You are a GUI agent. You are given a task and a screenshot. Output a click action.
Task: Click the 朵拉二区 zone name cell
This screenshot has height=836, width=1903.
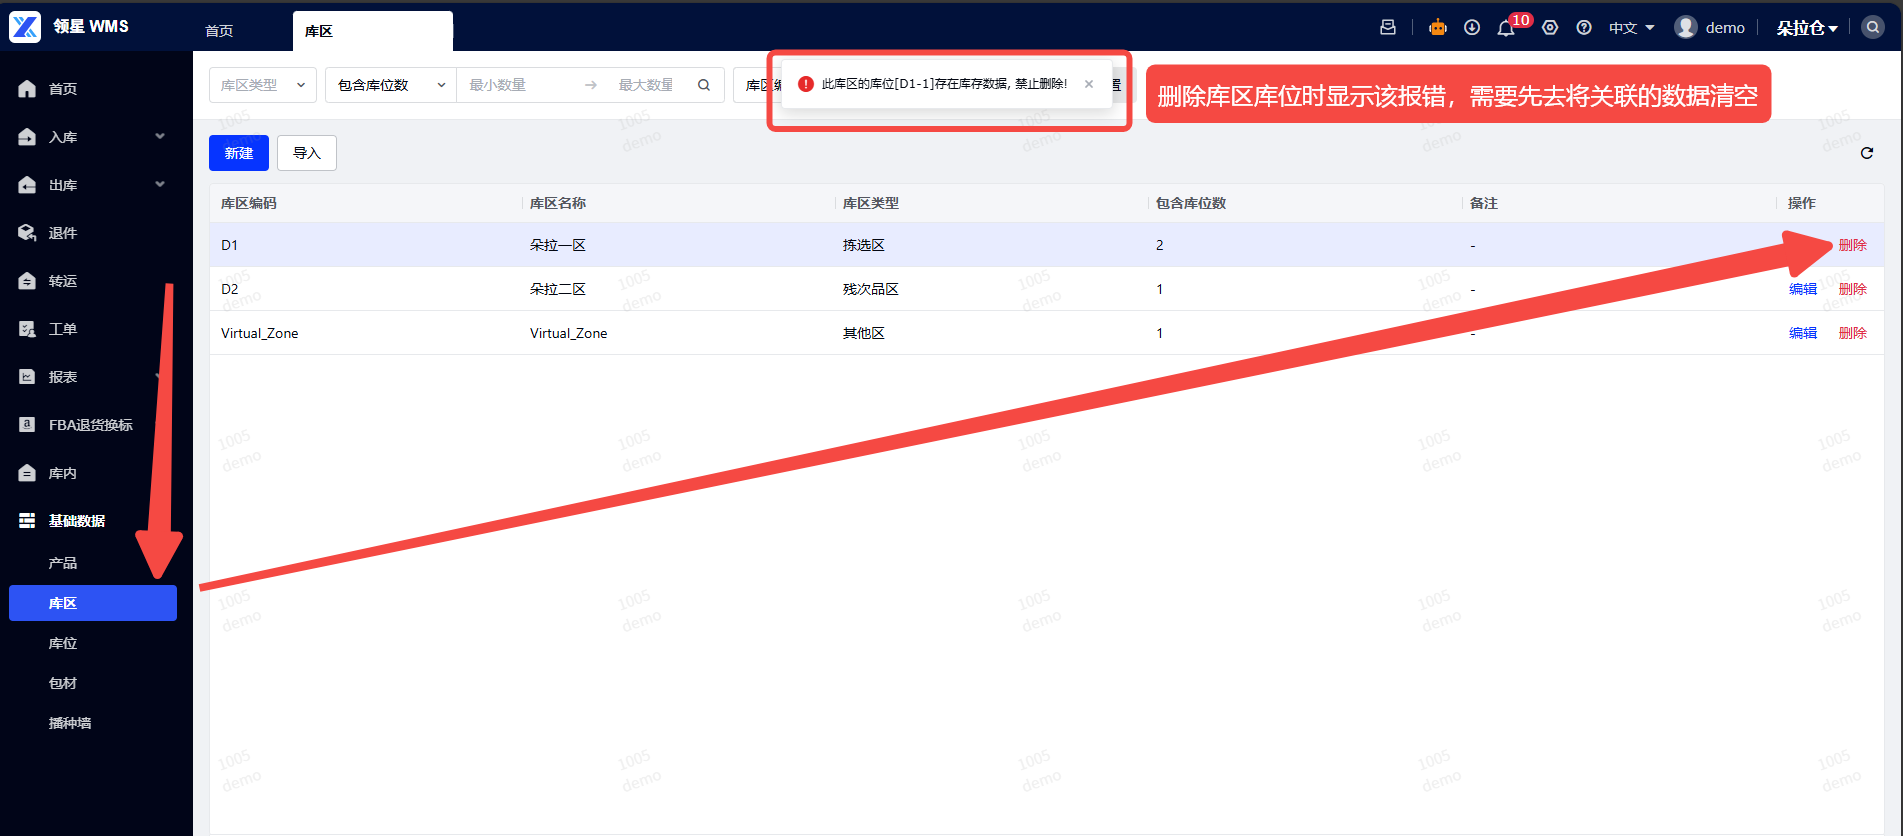pos(558,289)
